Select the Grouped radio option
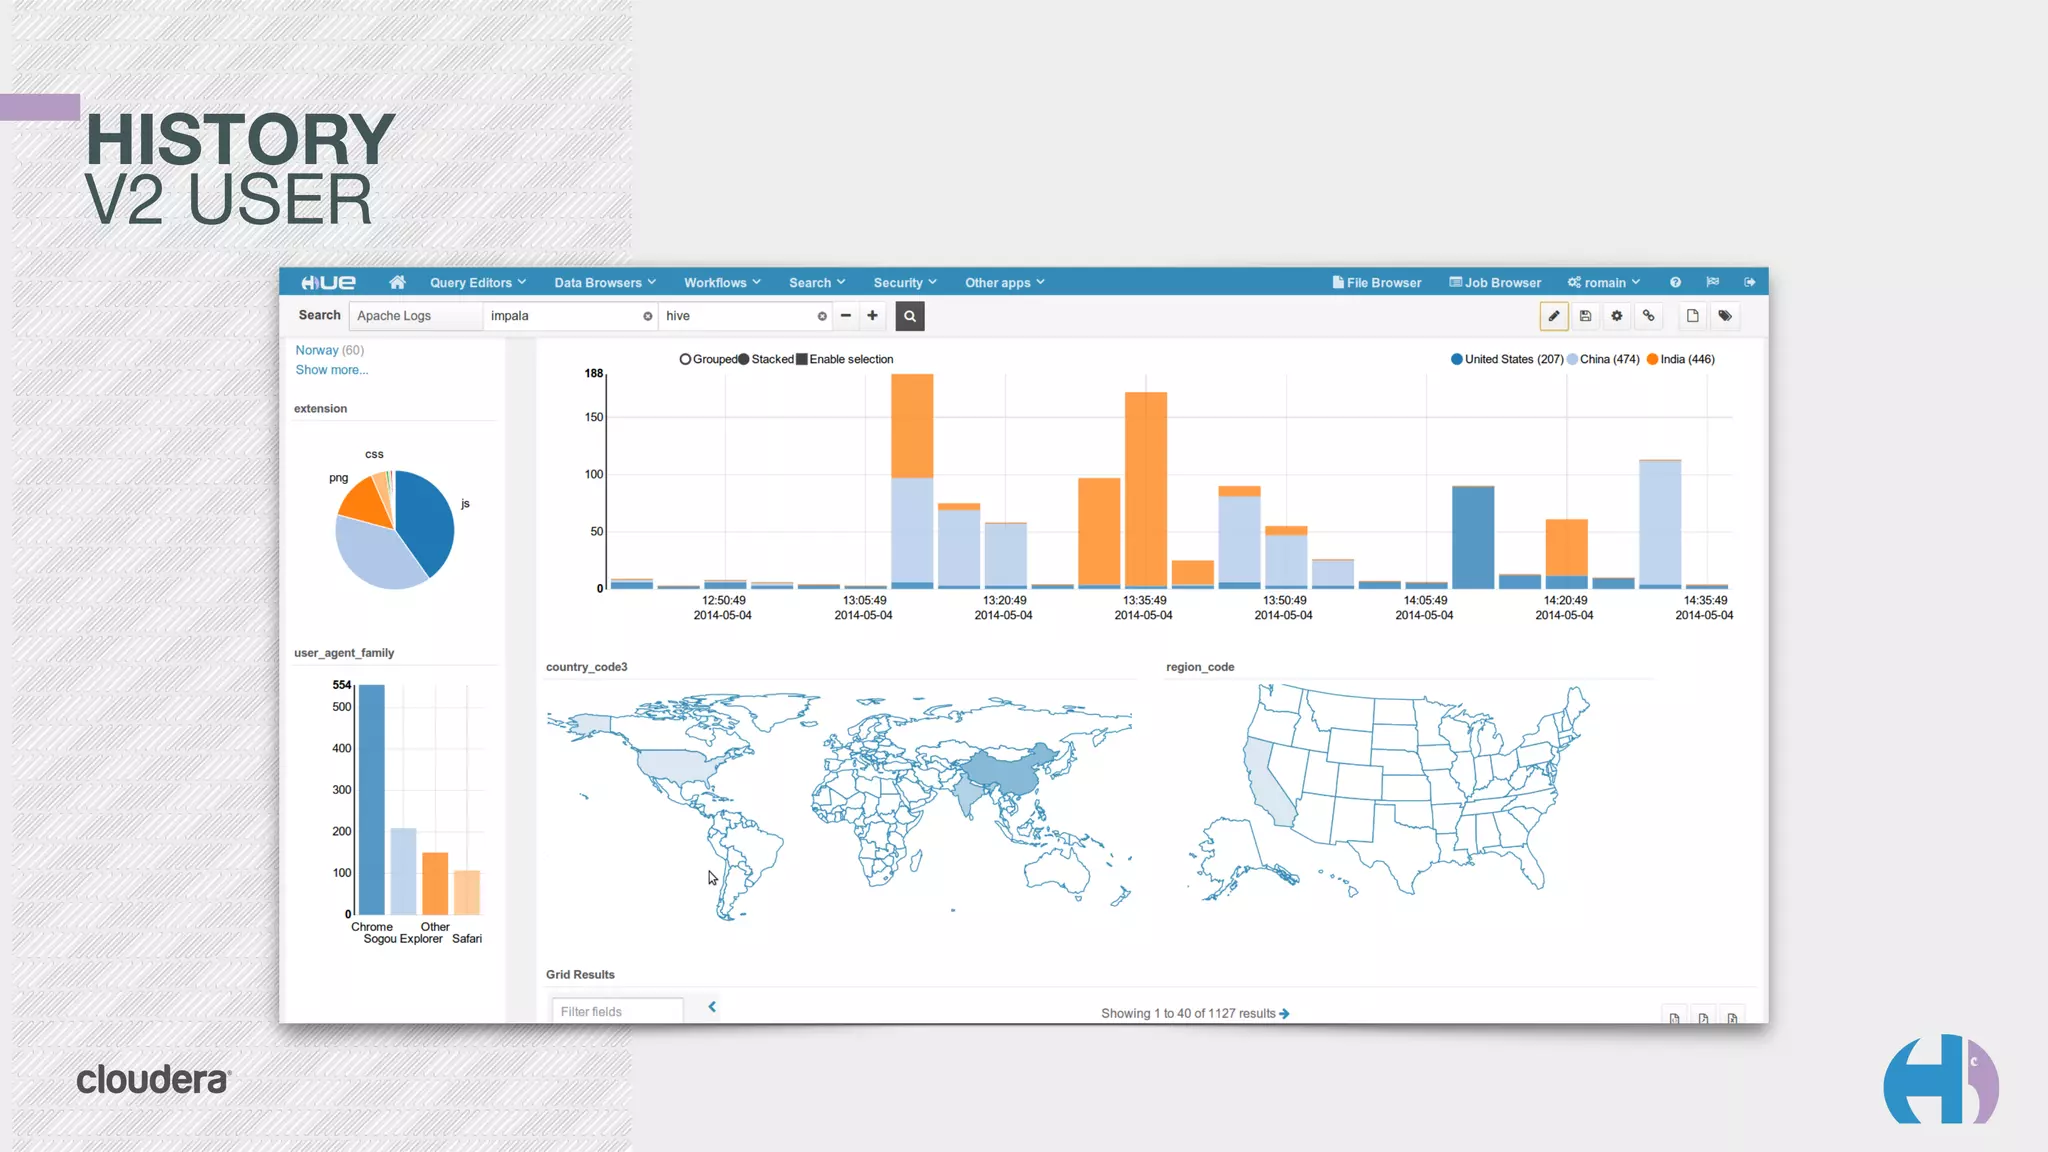The image size is (2048, 1152). click(685, 359)
